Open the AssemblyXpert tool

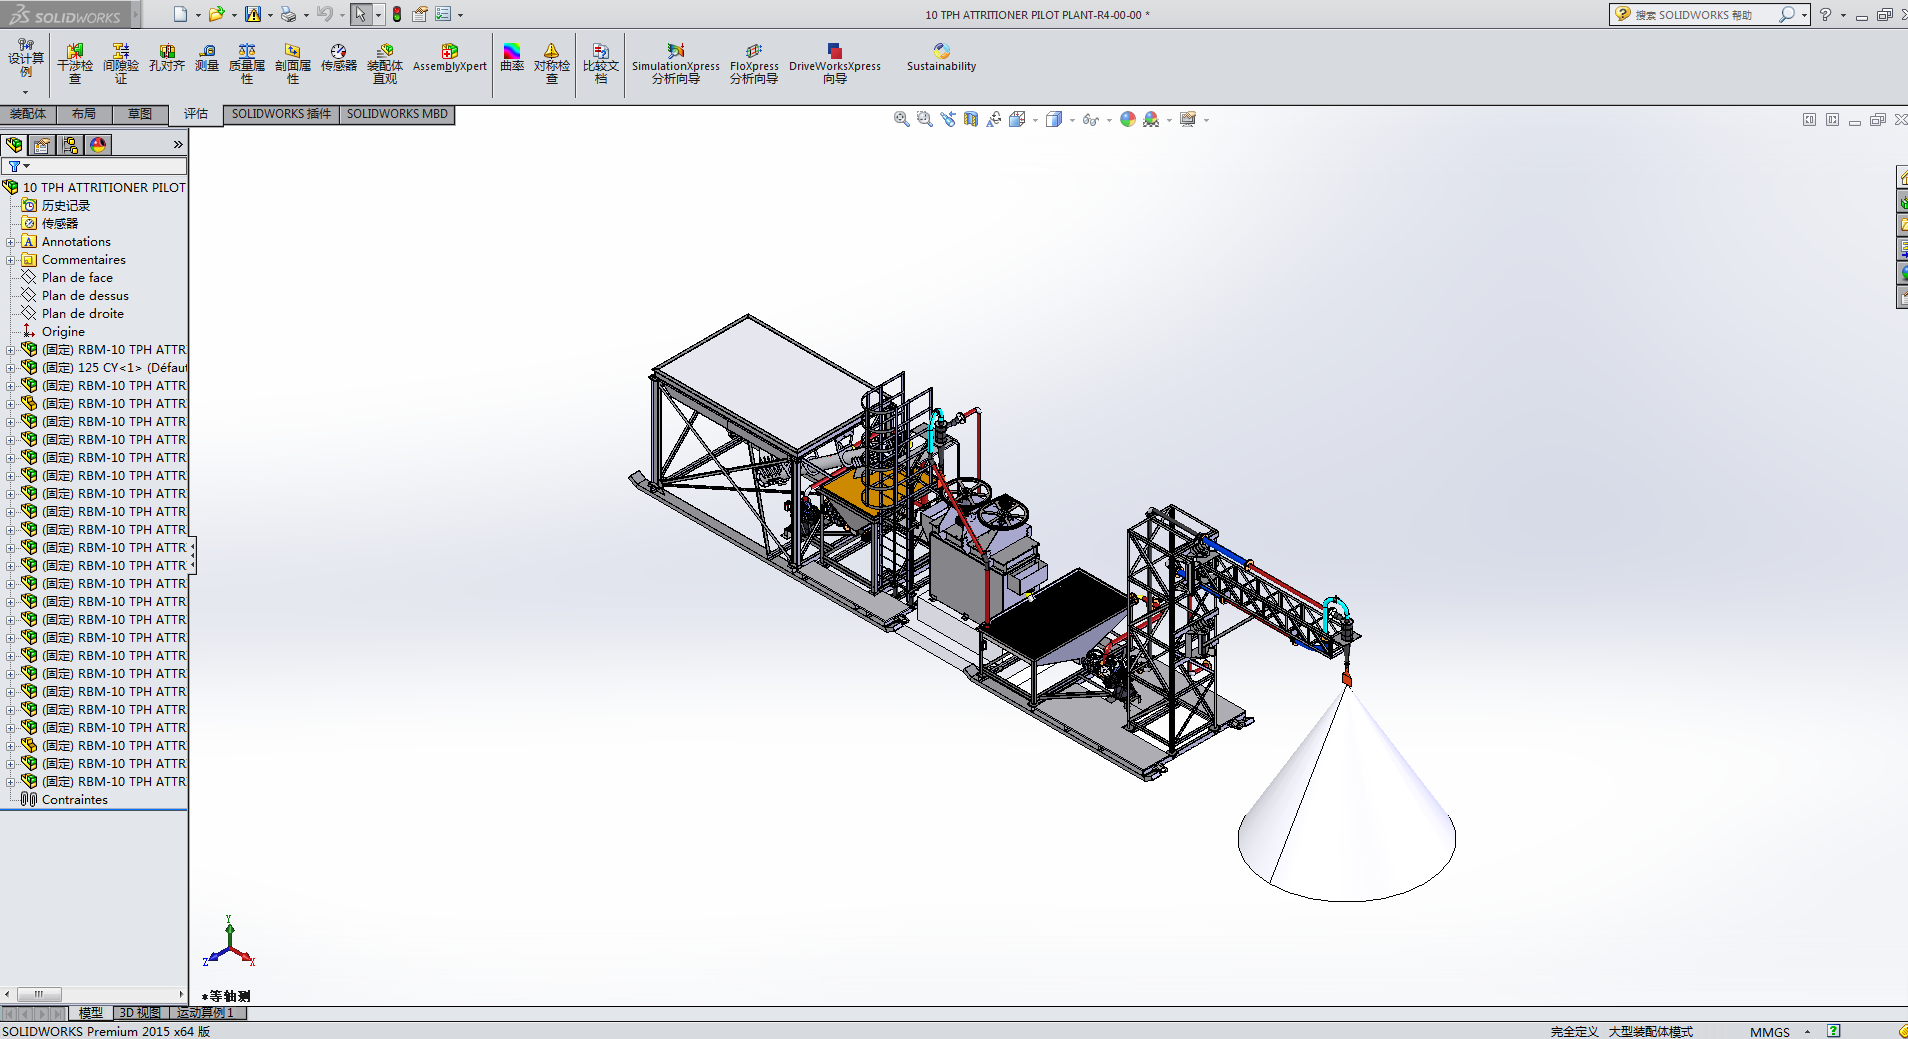(x=450, y=58)
